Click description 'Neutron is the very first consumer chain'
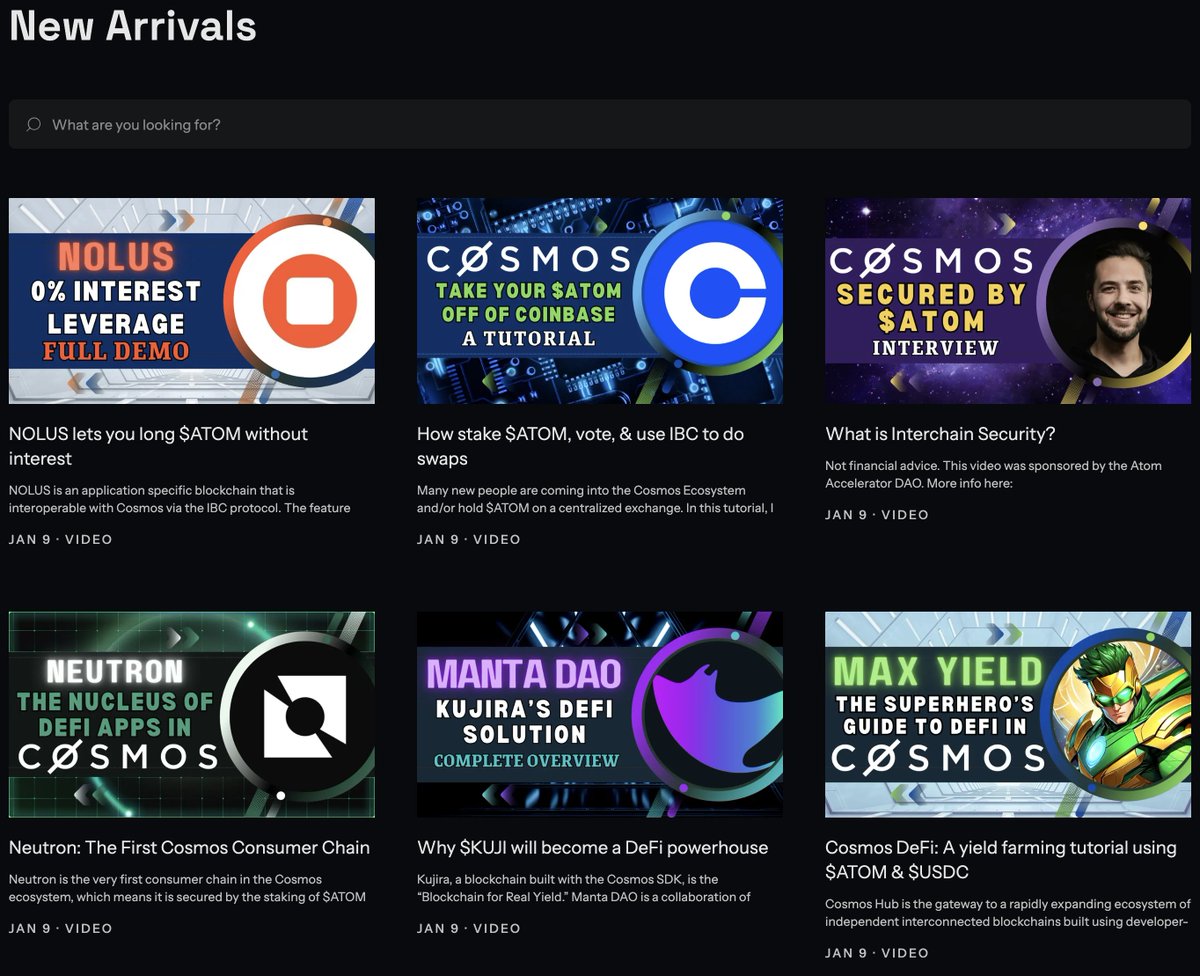1200x976 pixels. coord(188,888)
